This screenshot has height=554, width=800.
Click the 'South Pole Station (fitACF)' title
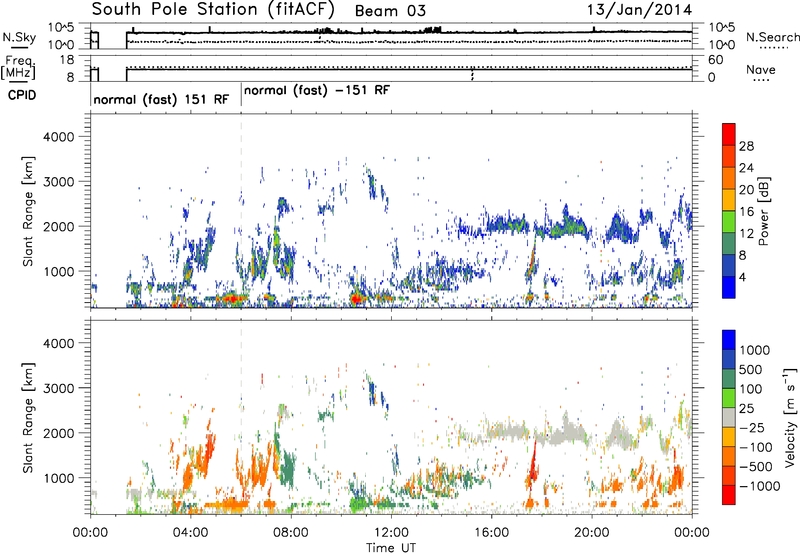tap(213, 9)
